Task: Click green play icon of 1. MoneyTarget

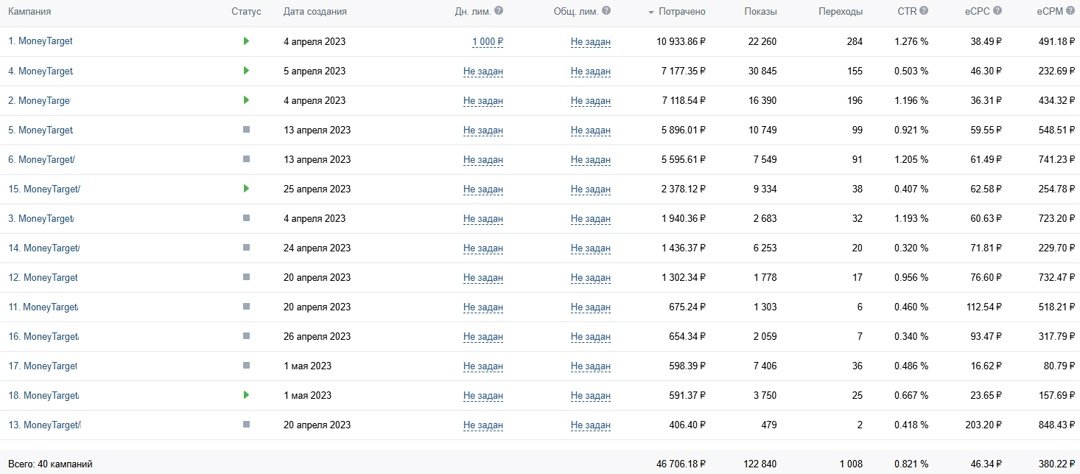Action: point(246,41)
